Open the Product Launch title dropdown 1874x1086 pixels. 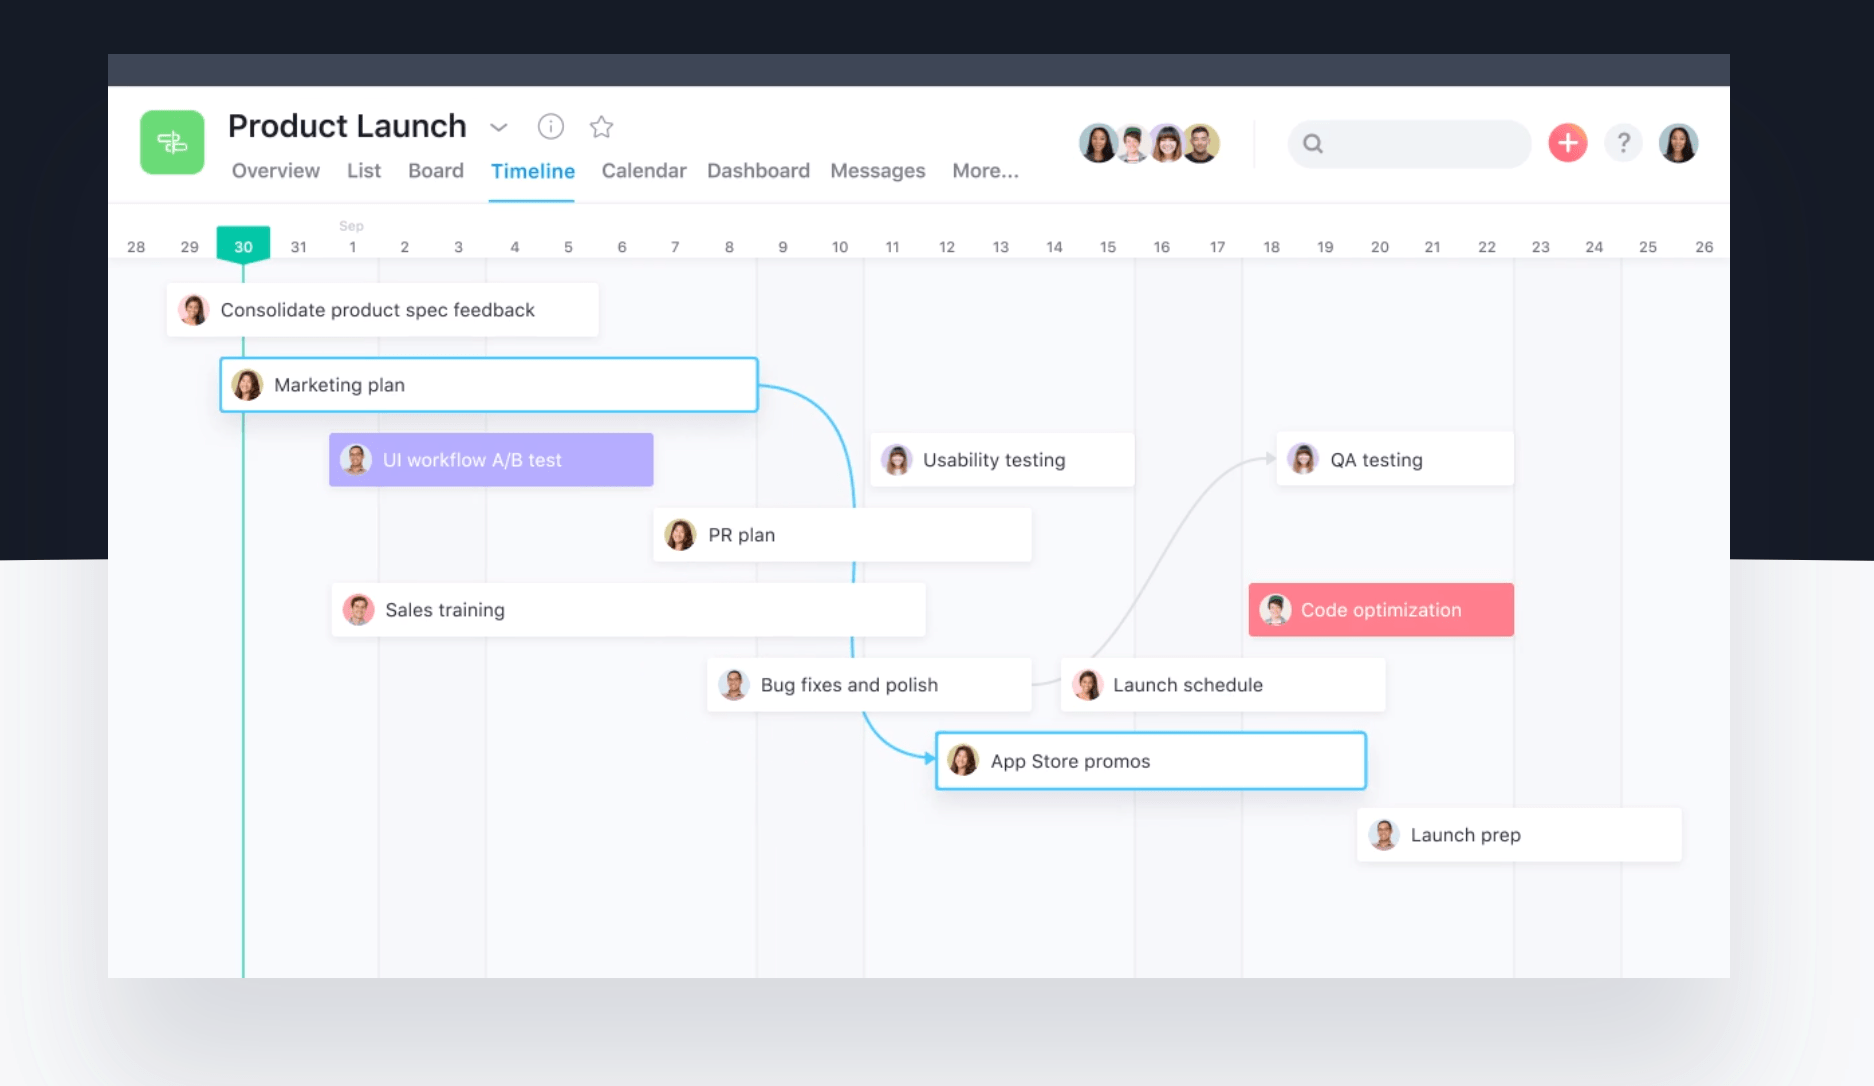click(498, 128)
